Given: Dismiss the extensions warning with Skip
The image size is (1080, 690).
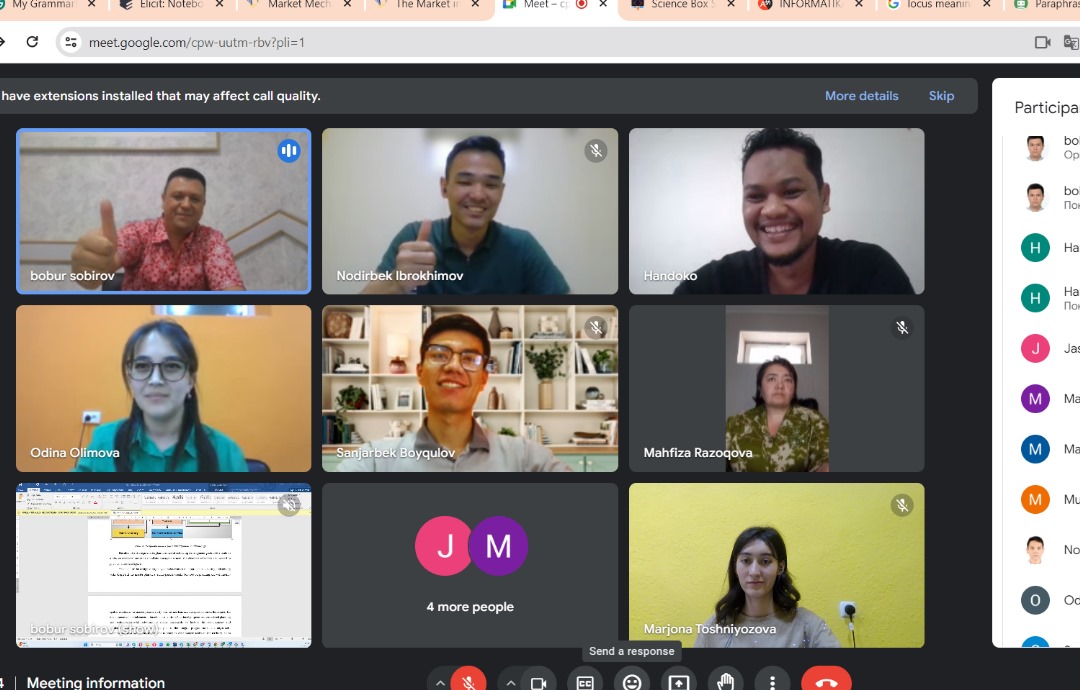Looking at the screenshot, I should tap(941, 96).
